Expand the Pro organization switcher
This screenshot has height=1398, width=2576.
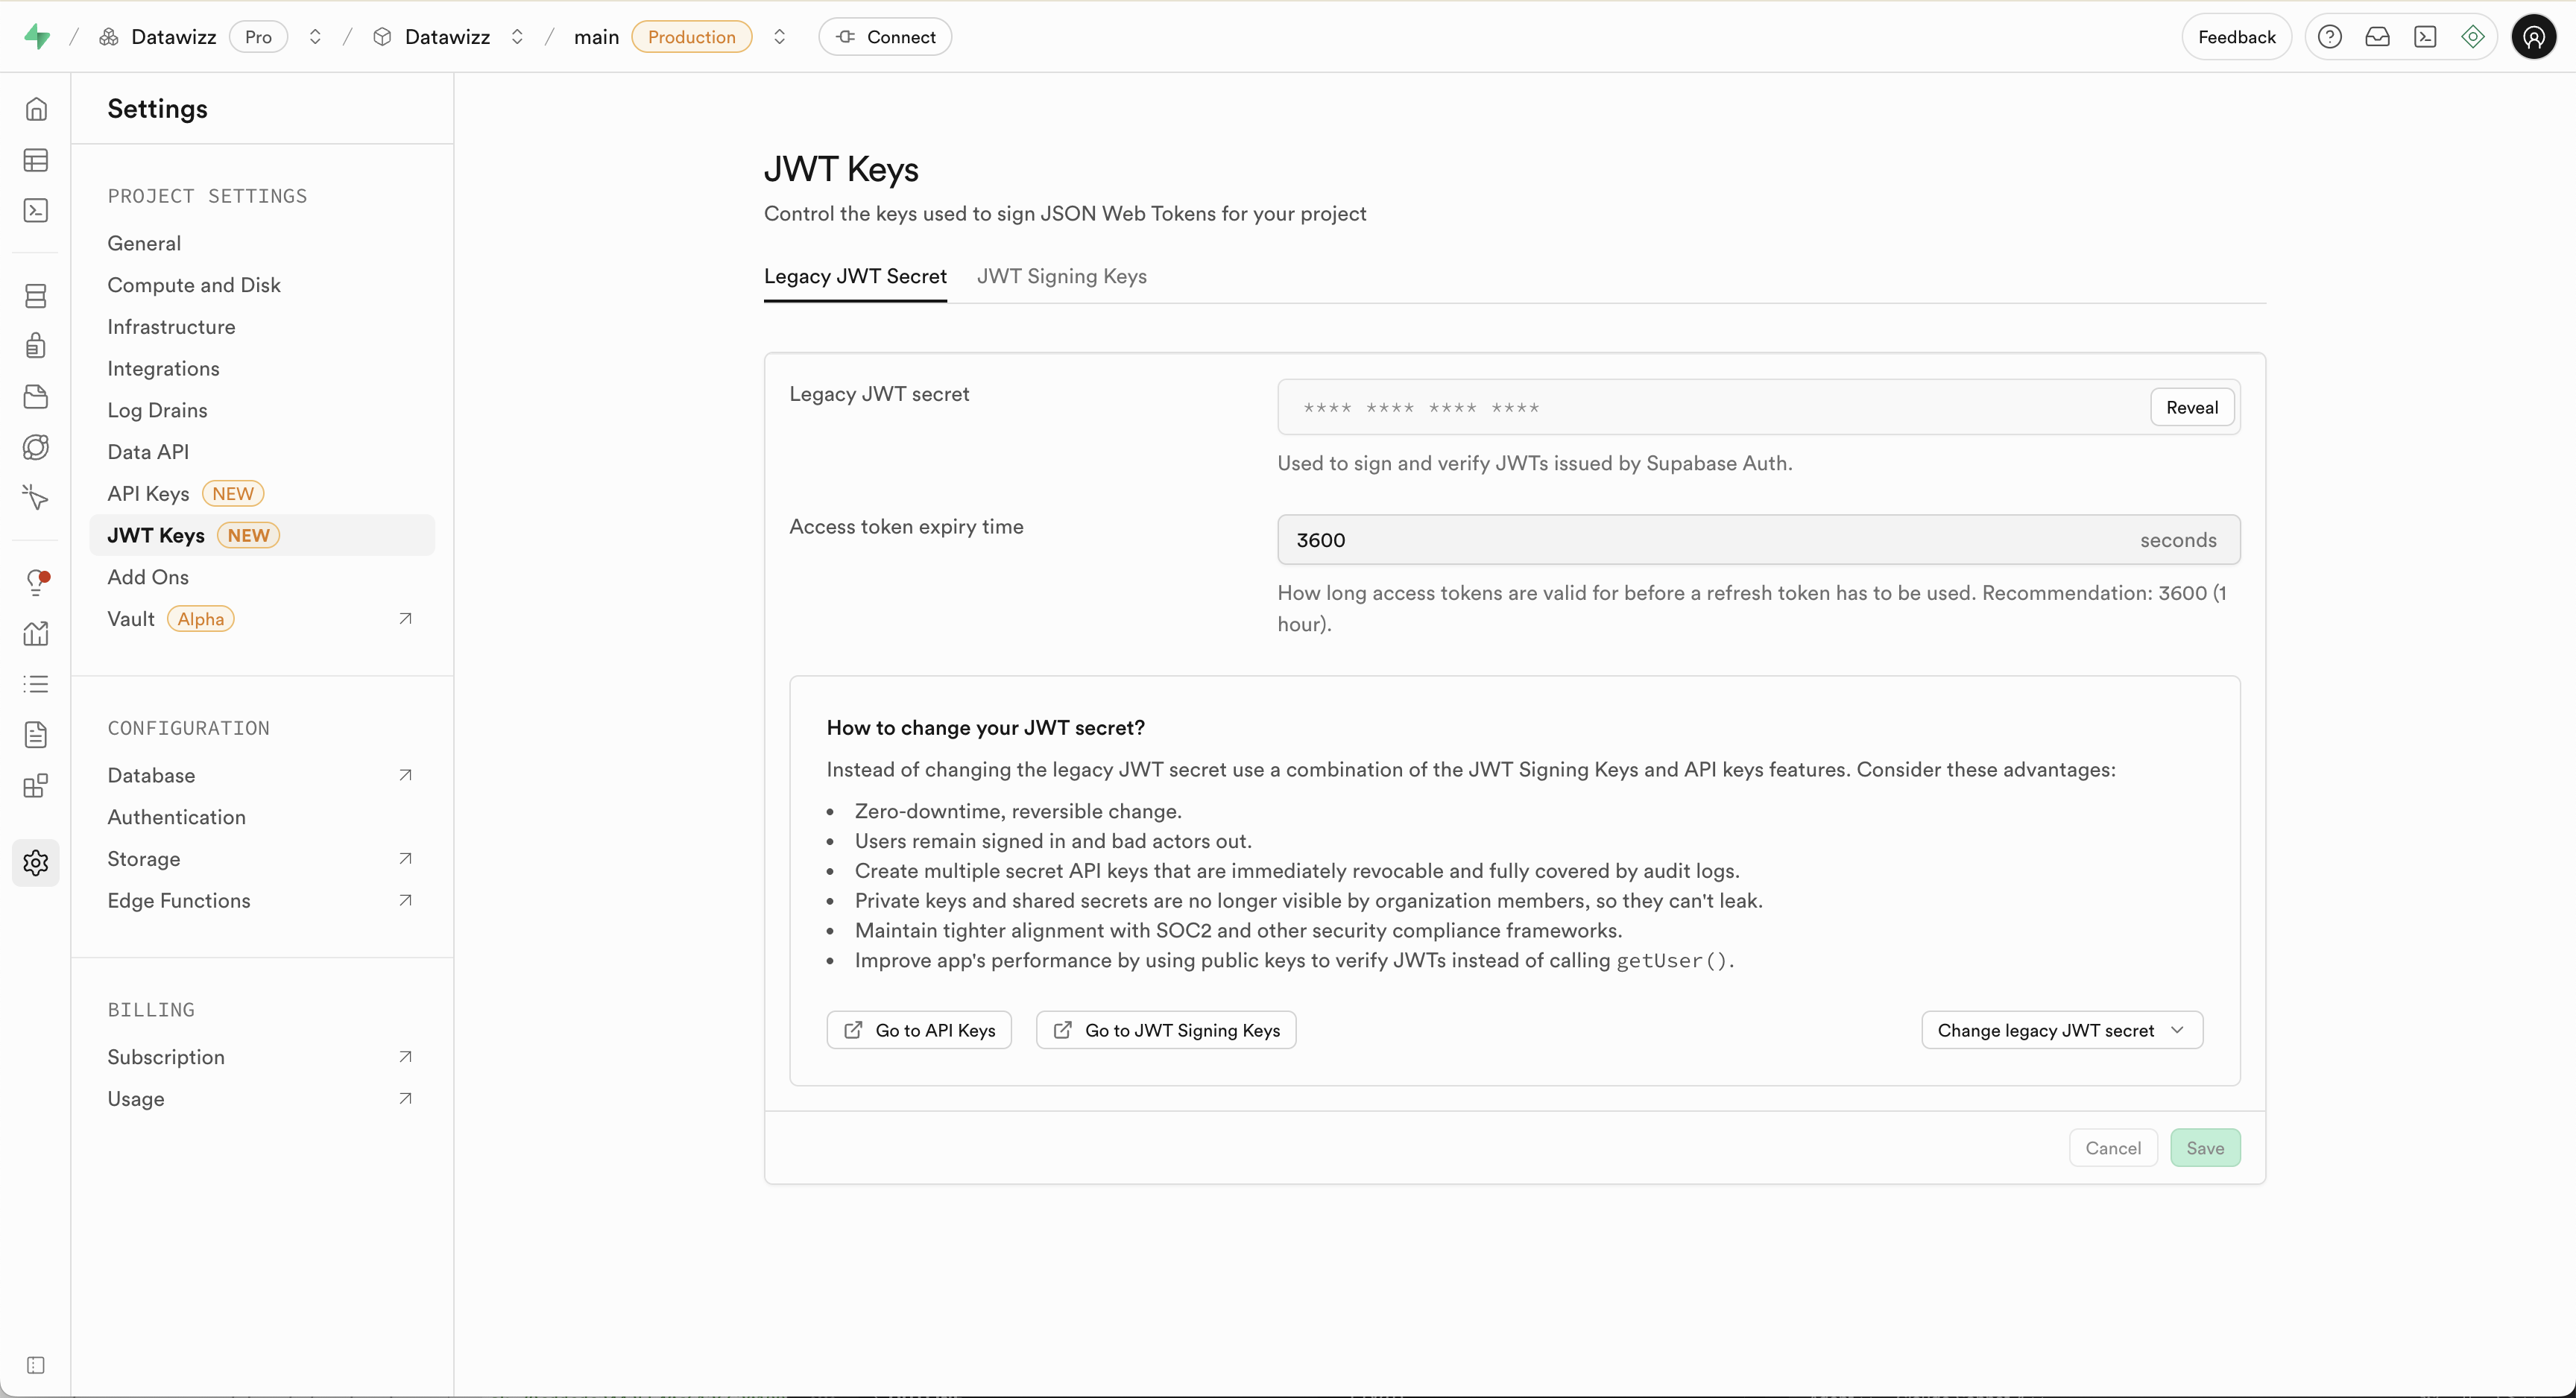click(x=315, y=36)
